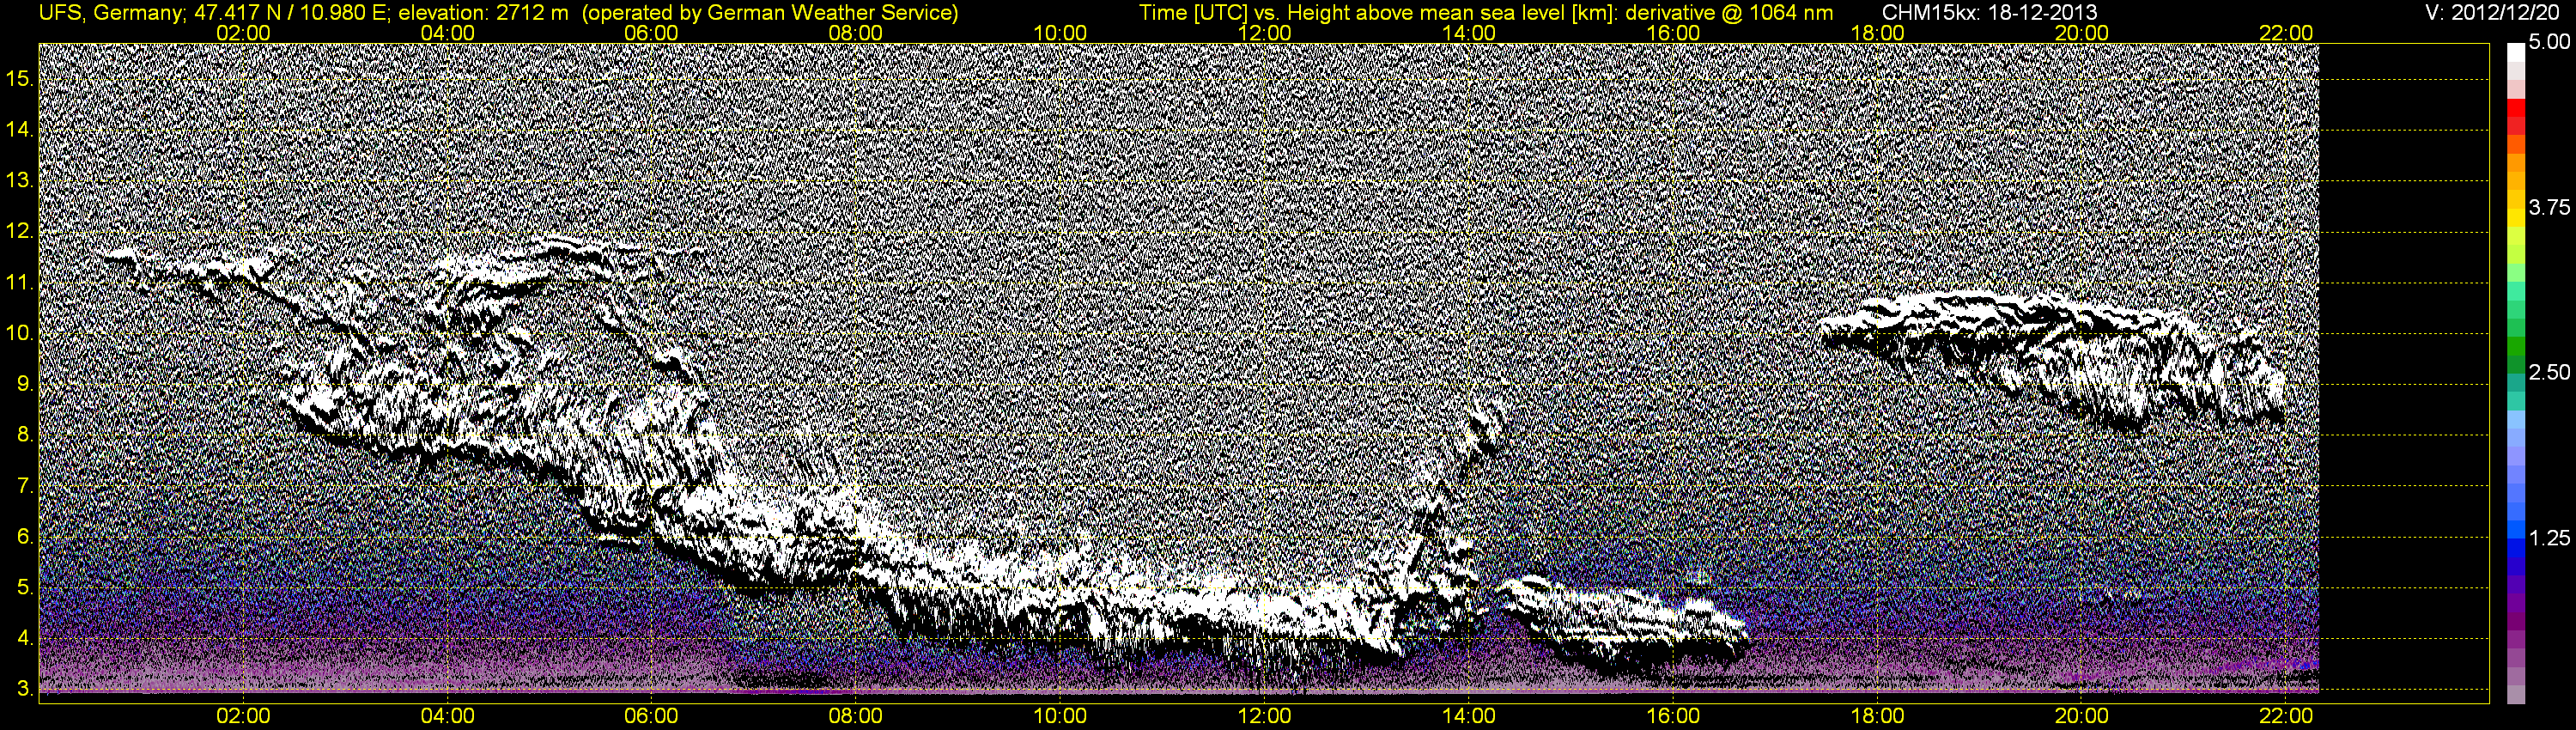The height and width of the screenshot is (730, 2576).
Task: Click the 08:00 label on the bottom time axis
Action: (856, 716)
